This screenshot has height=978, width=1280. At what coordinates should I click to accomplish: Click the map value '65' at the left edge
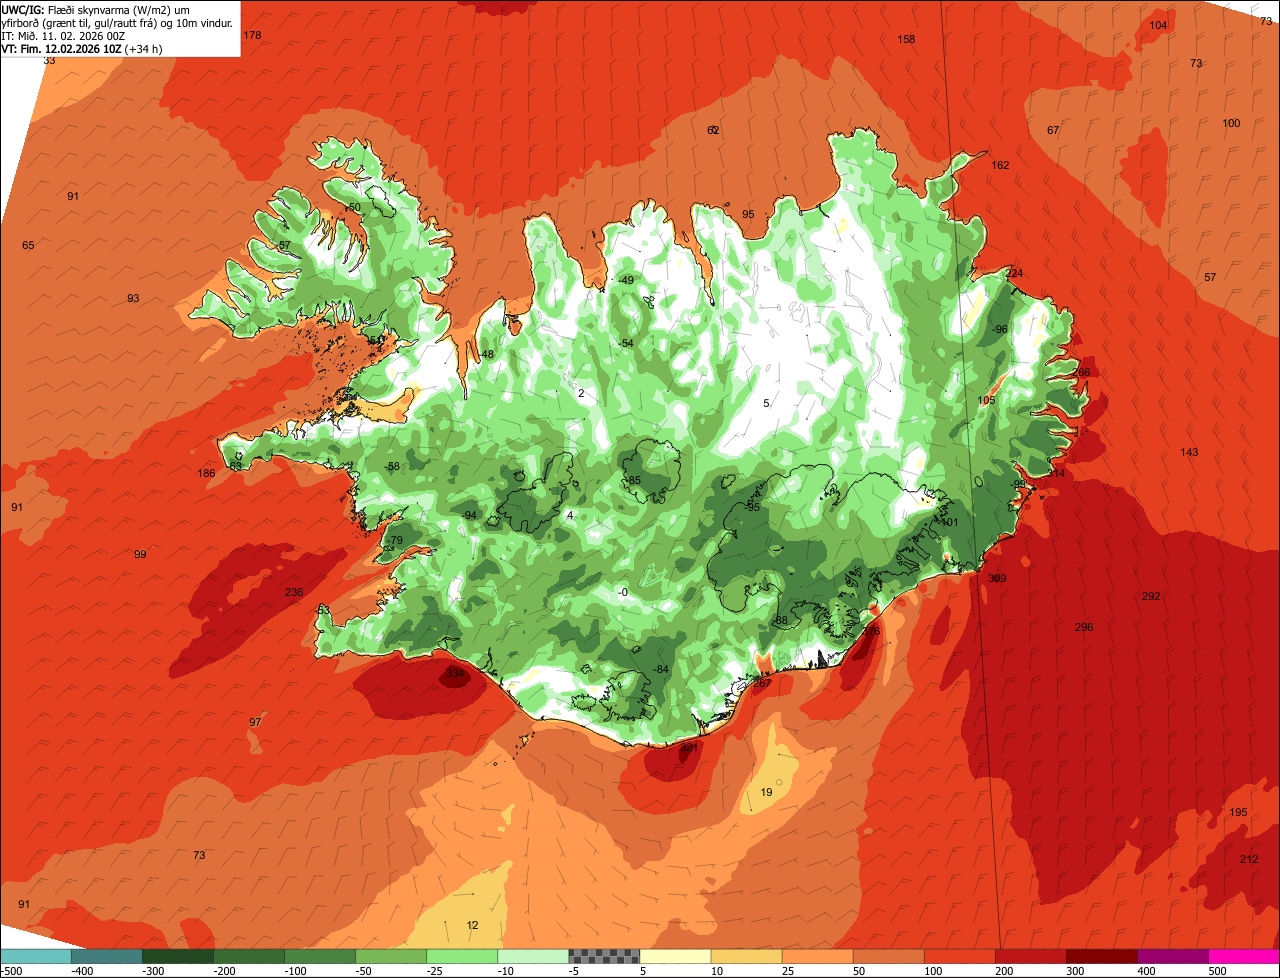[x=28, y=245]
